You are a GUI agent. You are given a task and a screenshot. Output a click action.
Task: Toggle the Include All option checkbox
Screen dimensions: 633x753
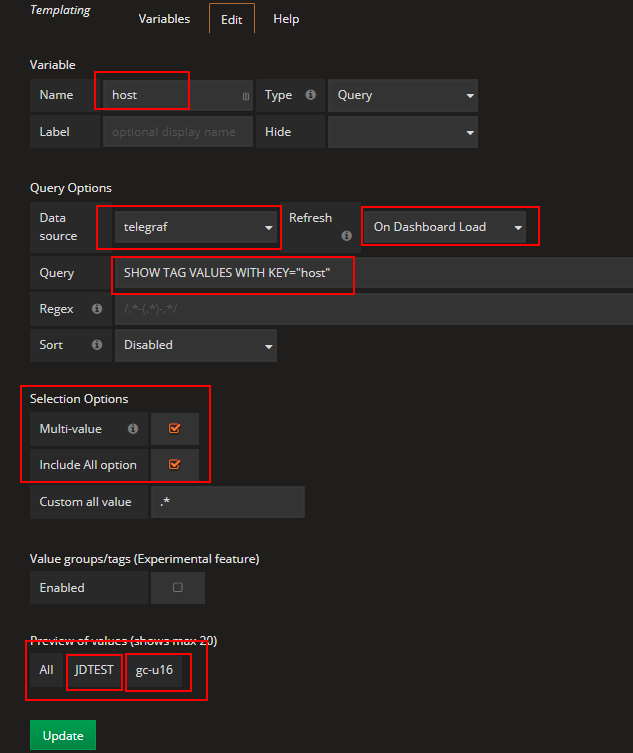[x=174, y=464]
